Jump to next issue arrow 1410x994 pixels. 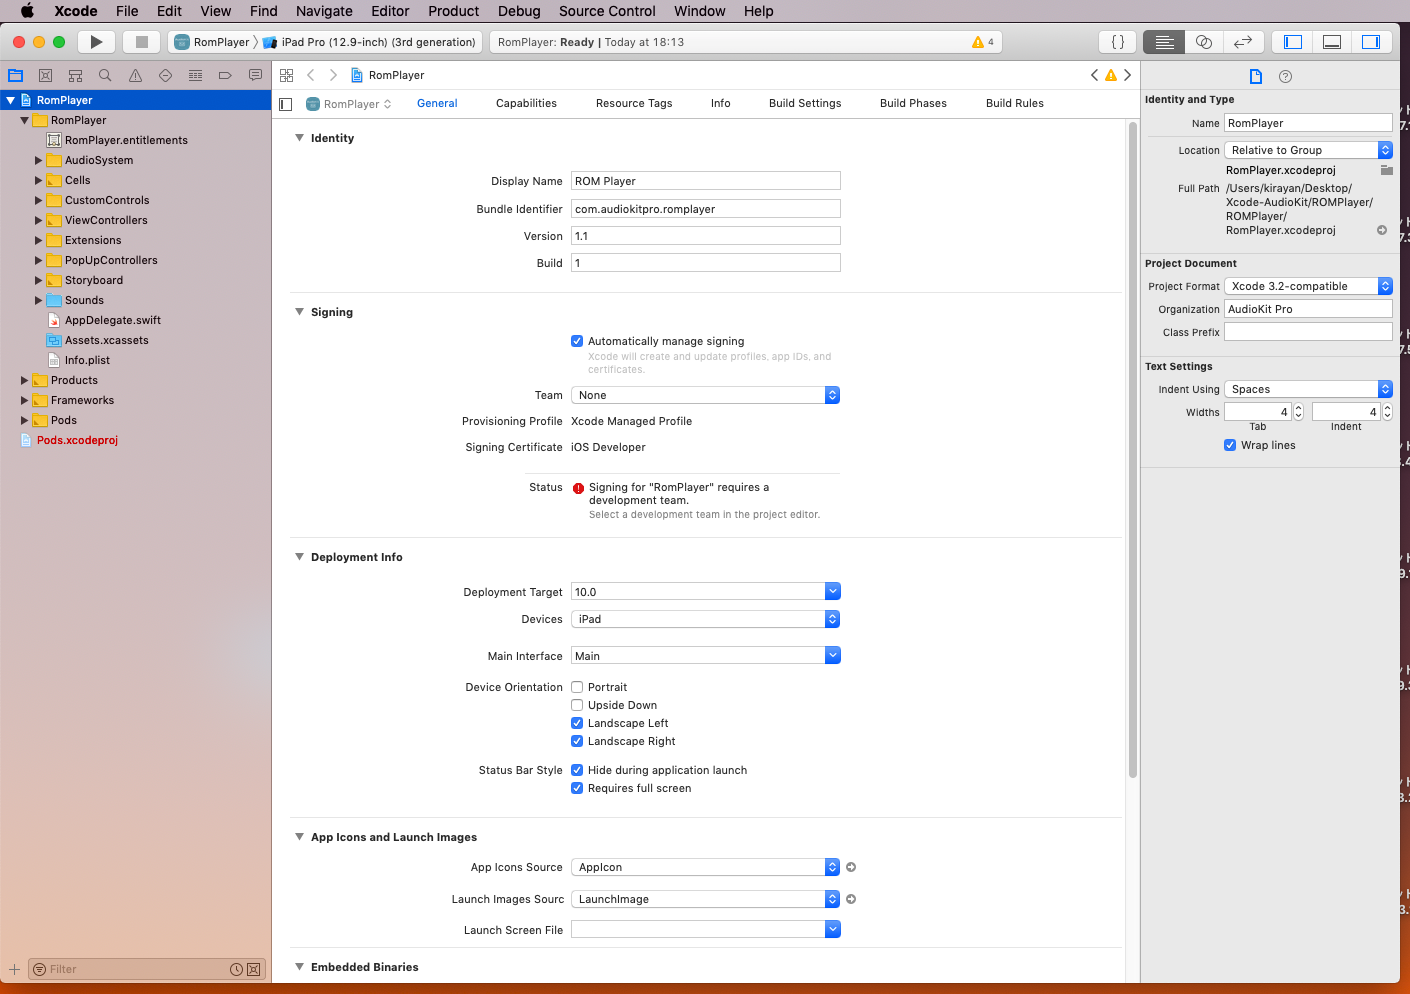[1128, 75]
